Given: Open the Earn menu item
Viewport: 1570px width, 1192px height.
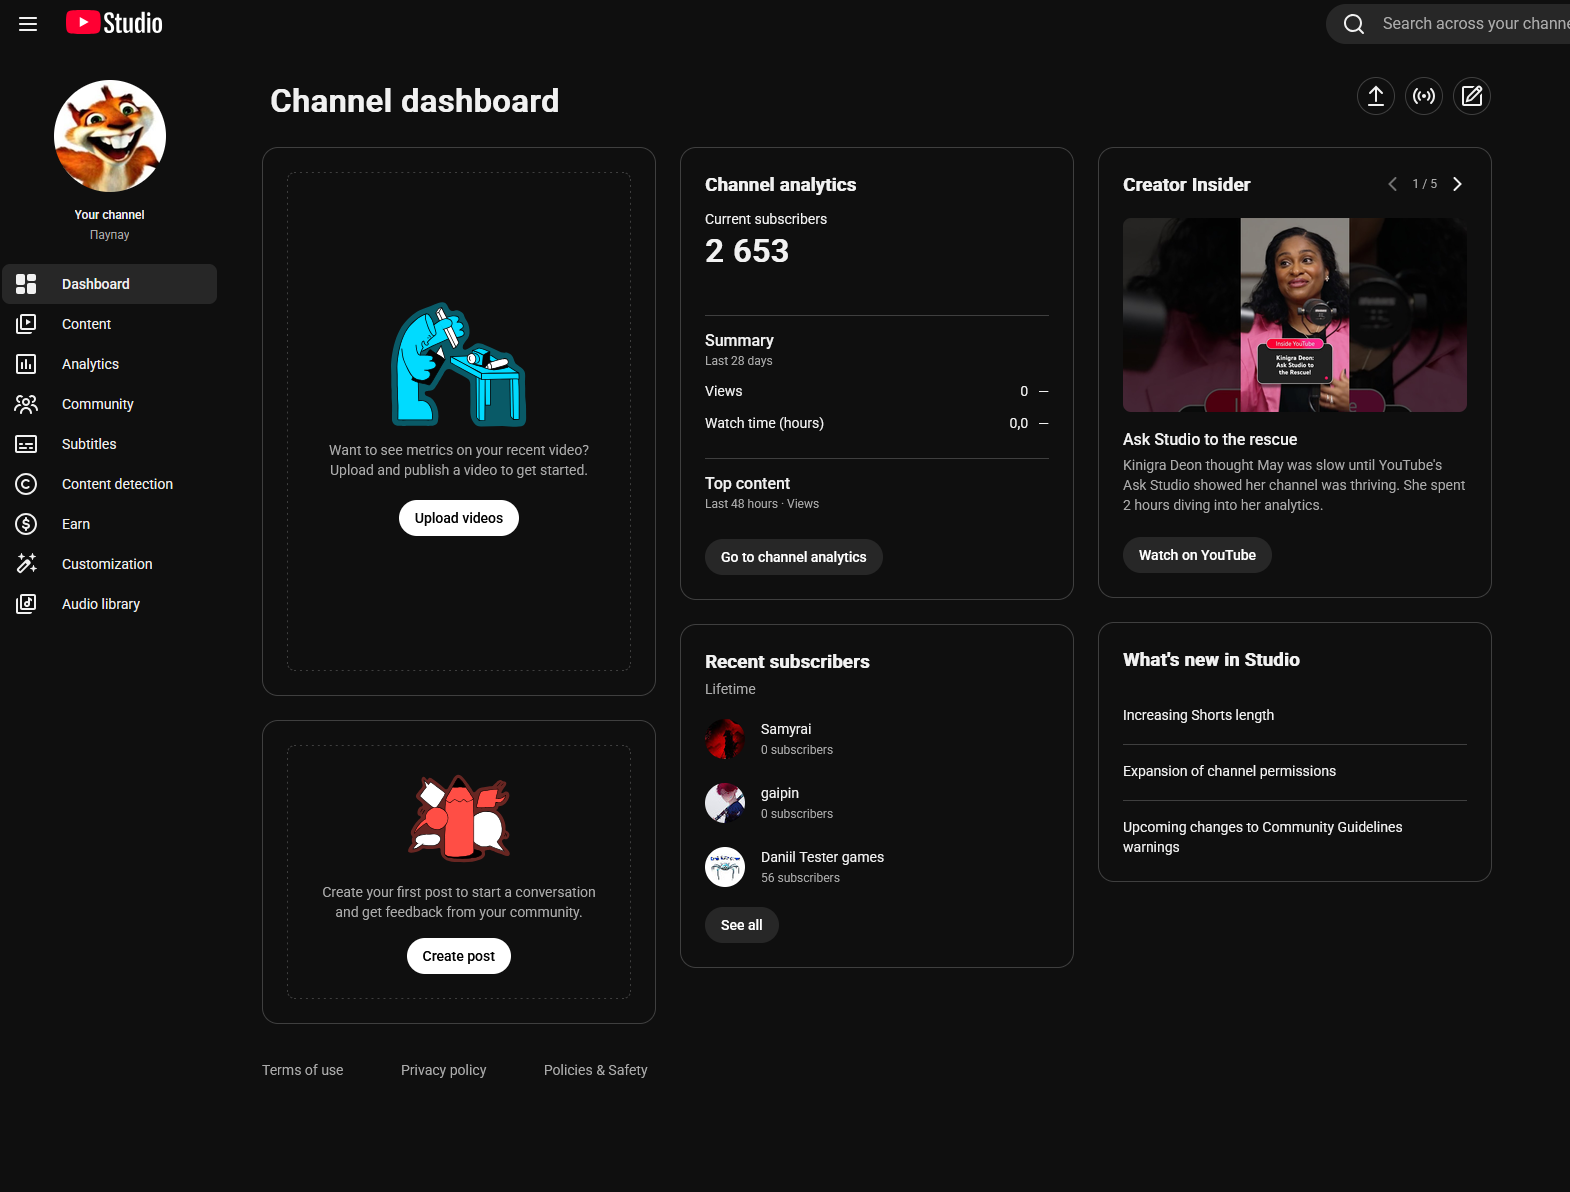Looking at the screenshot, I should point(110,524).
